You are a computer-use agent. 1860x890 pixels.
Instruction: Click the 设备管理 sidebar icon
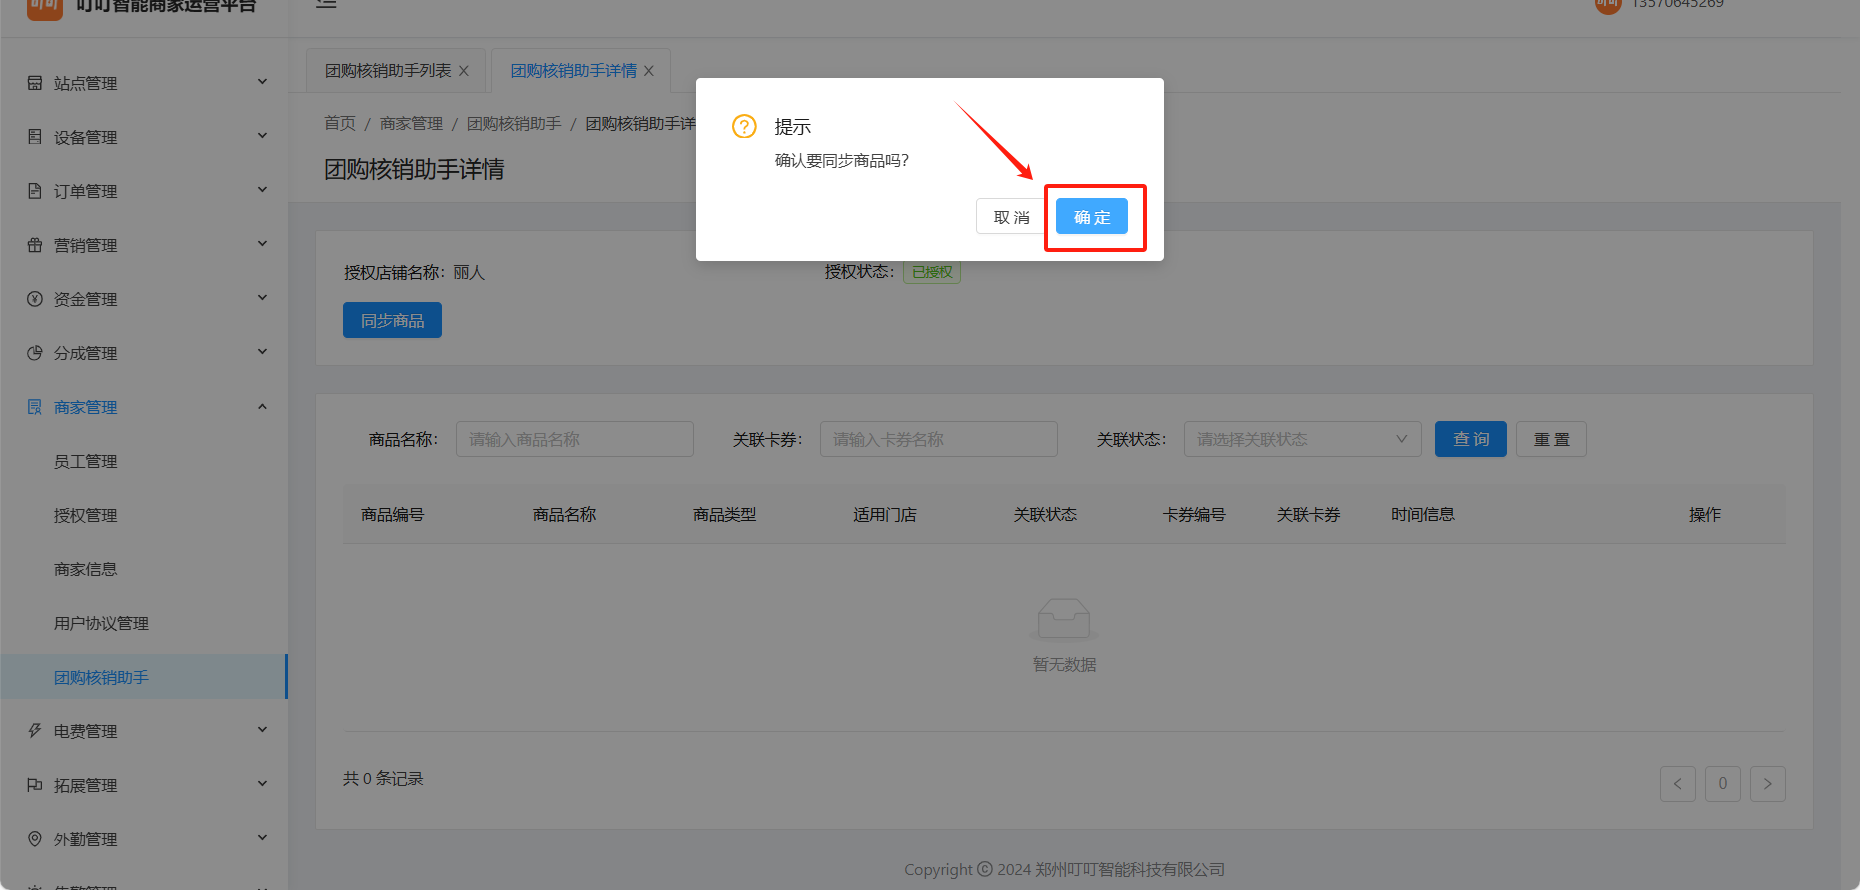tap(35, 137)
